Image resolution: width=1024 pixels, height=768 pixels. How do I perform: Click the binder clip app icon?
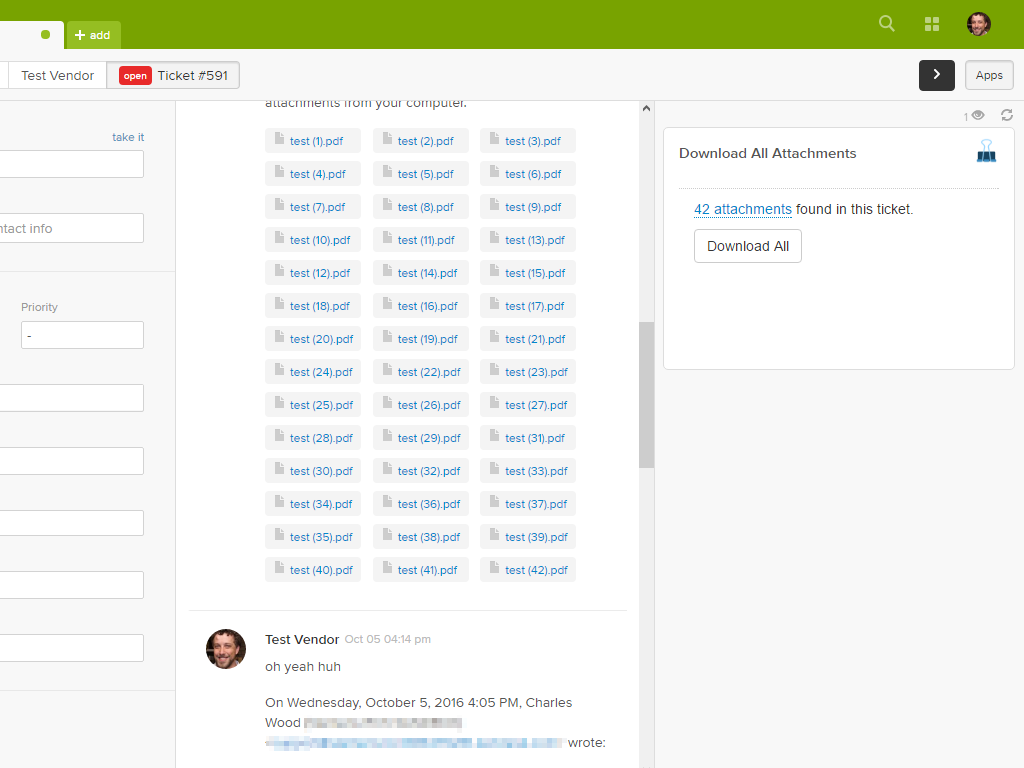click(x=986, y=152)
